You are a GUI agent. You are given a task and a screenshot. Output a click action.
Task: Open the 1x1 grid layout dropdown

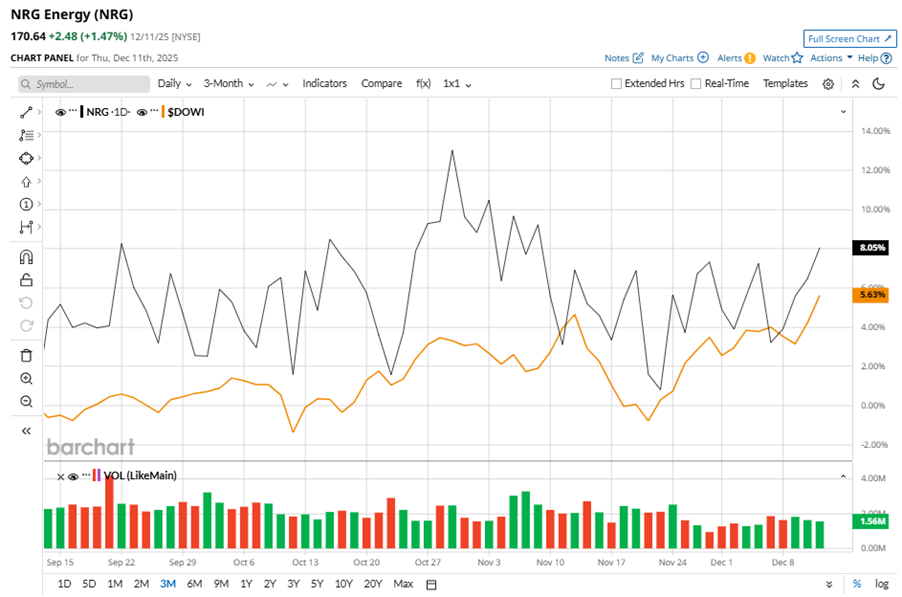(x=457, y=83)
